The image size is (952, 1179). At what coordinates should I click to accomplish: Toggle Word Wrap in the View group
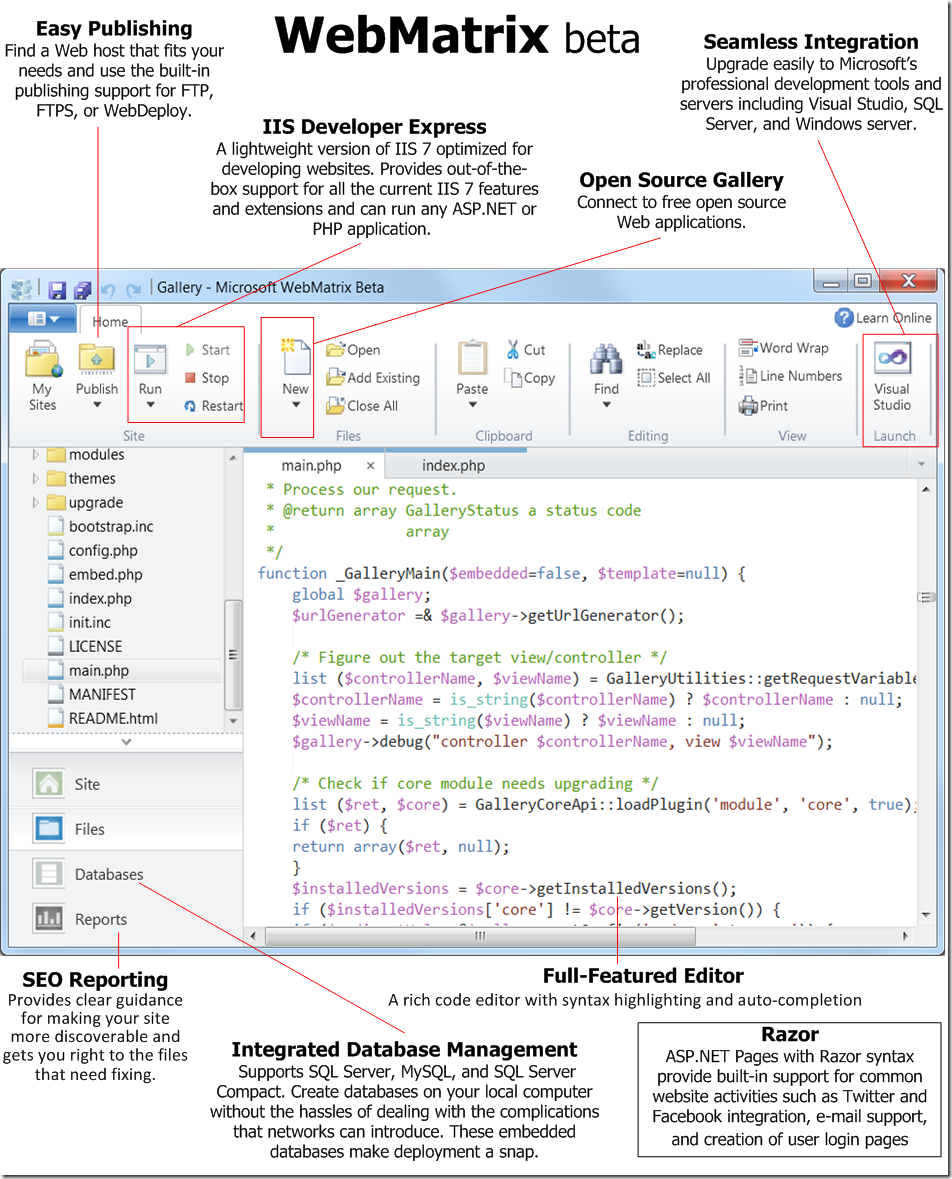click(x=784, y=348)
